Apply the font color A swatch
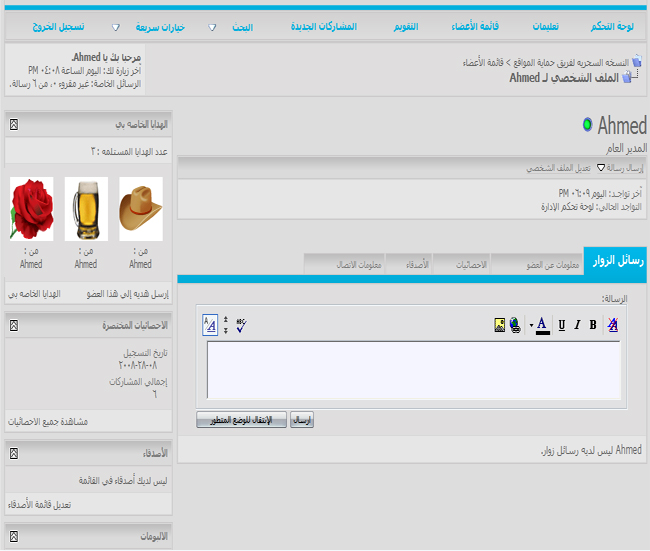This screenshot has width=650, height=551. (x=542, y=324)
